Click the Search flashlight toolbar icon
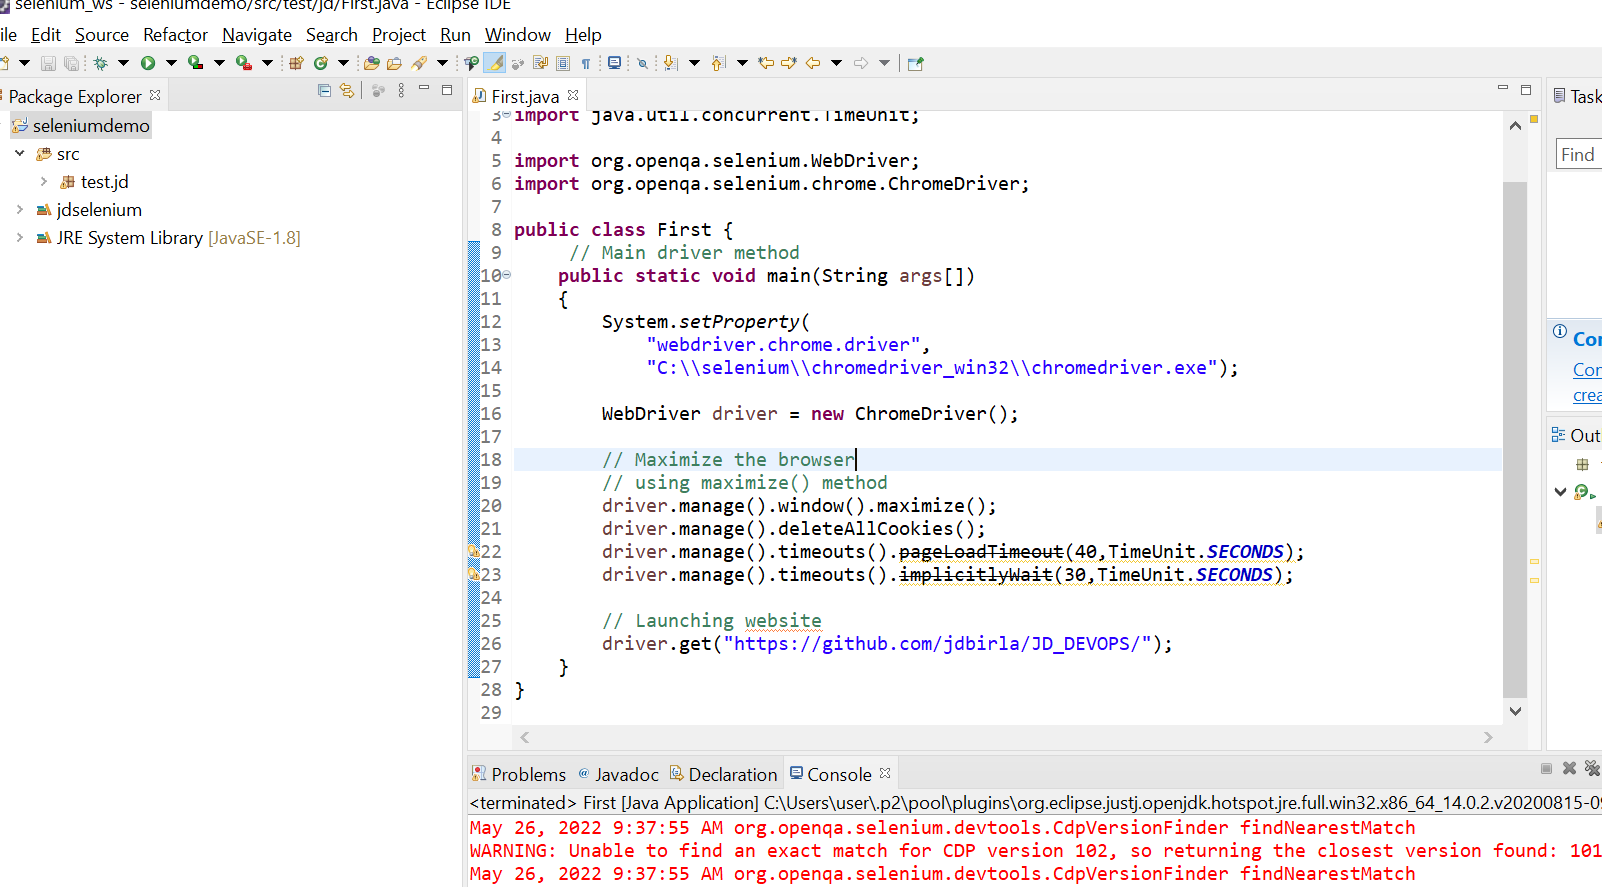The height and width of the screenshot is (887, 1602). 419,63
